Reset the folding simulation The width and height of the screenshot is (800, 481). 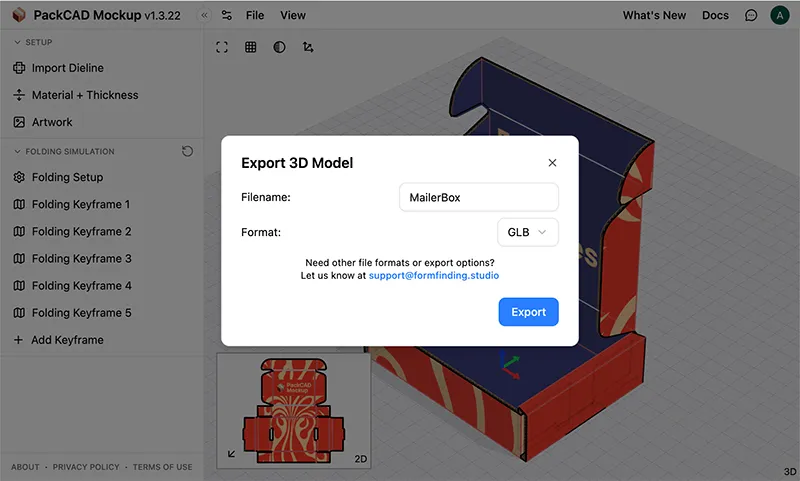tap(187, 151)
